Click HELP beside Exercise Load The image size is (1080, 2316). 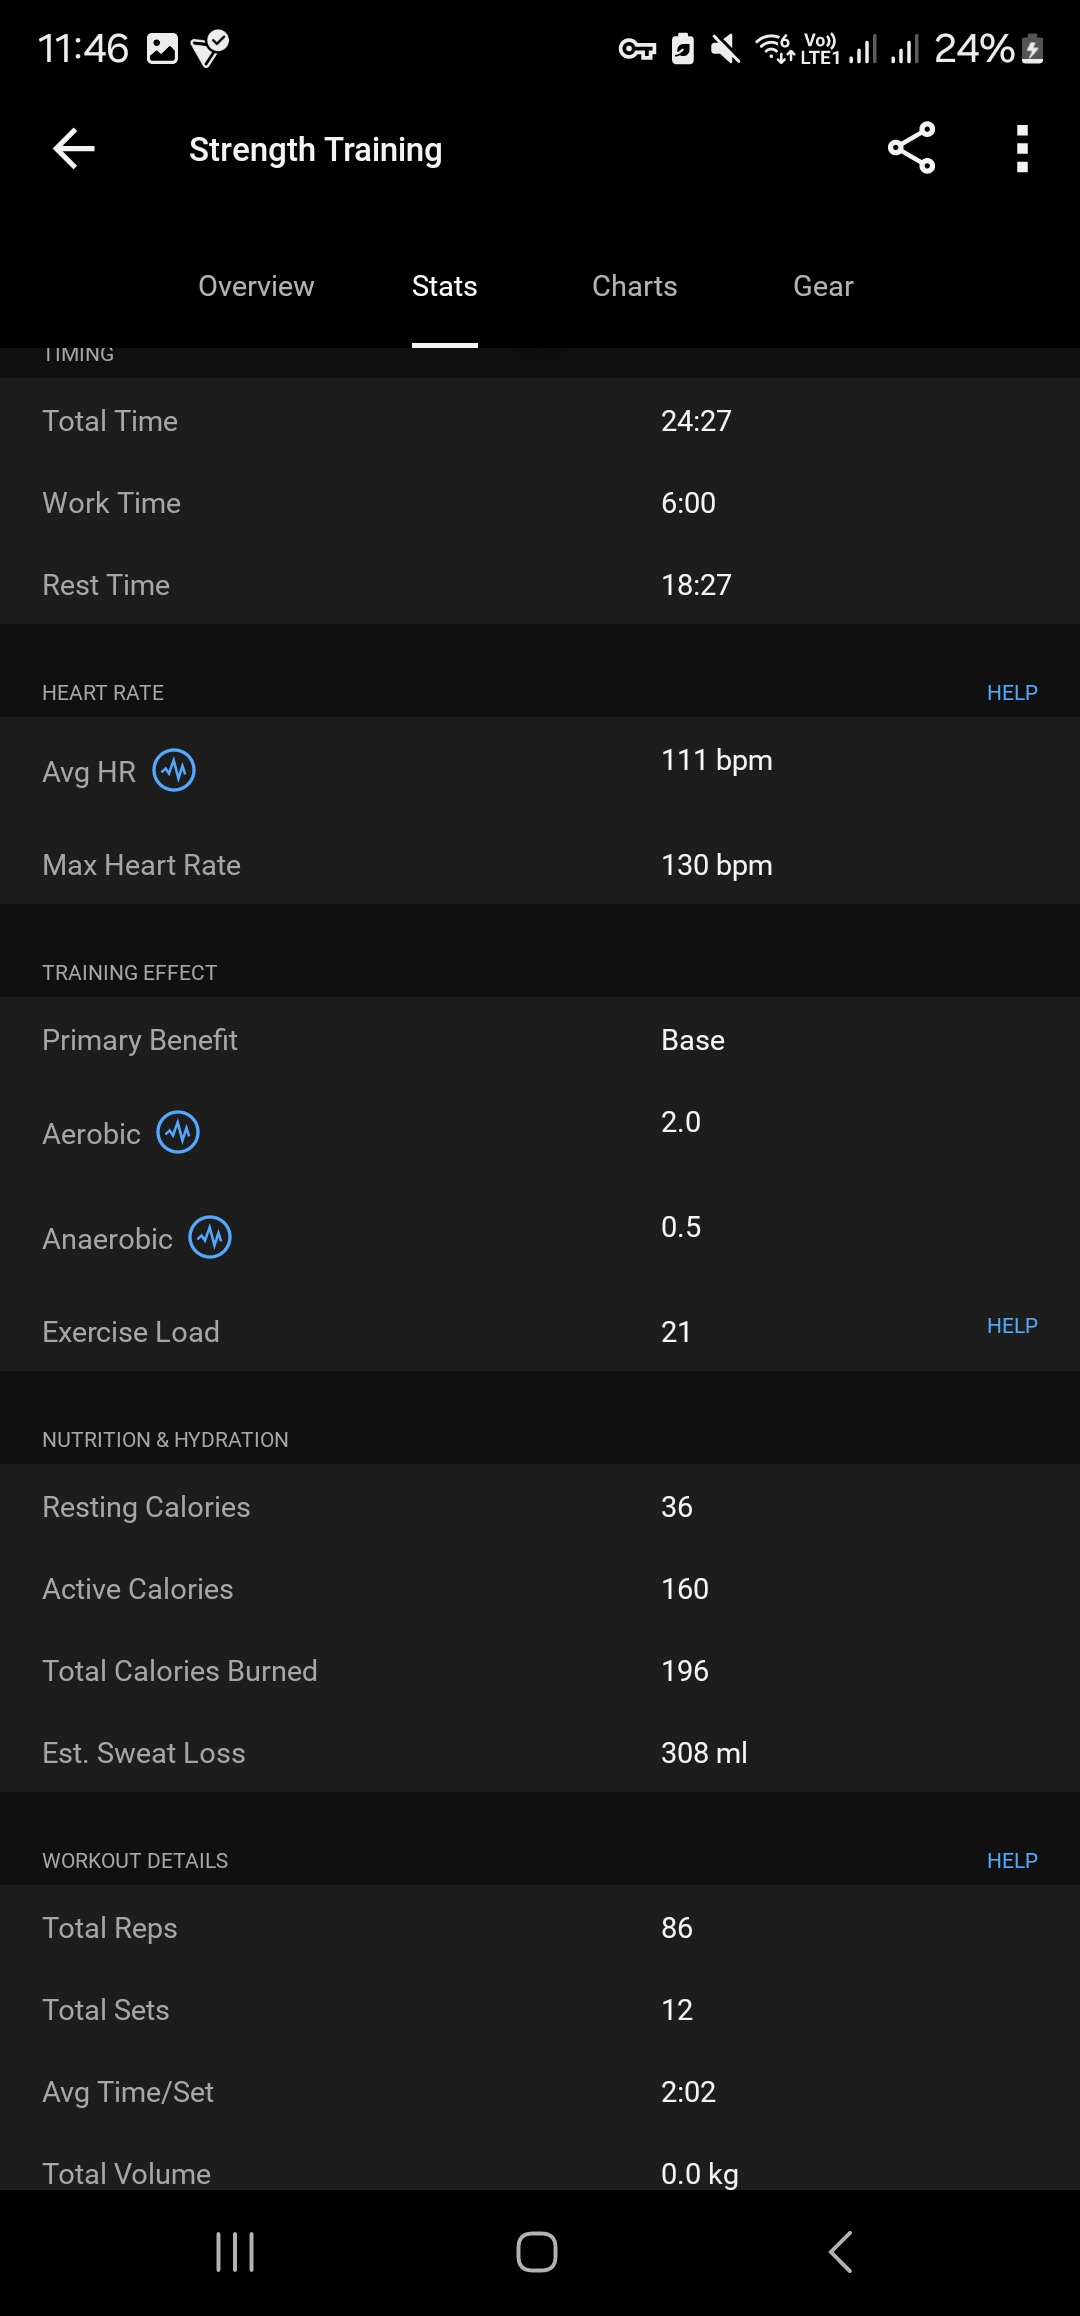pos(1012,1325)
